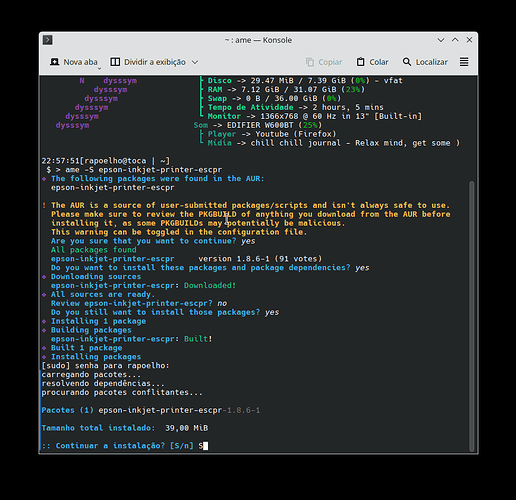This screenshot has height=500, width=516.
Task: Click the RAM usage line
Action: pos(286,90)
